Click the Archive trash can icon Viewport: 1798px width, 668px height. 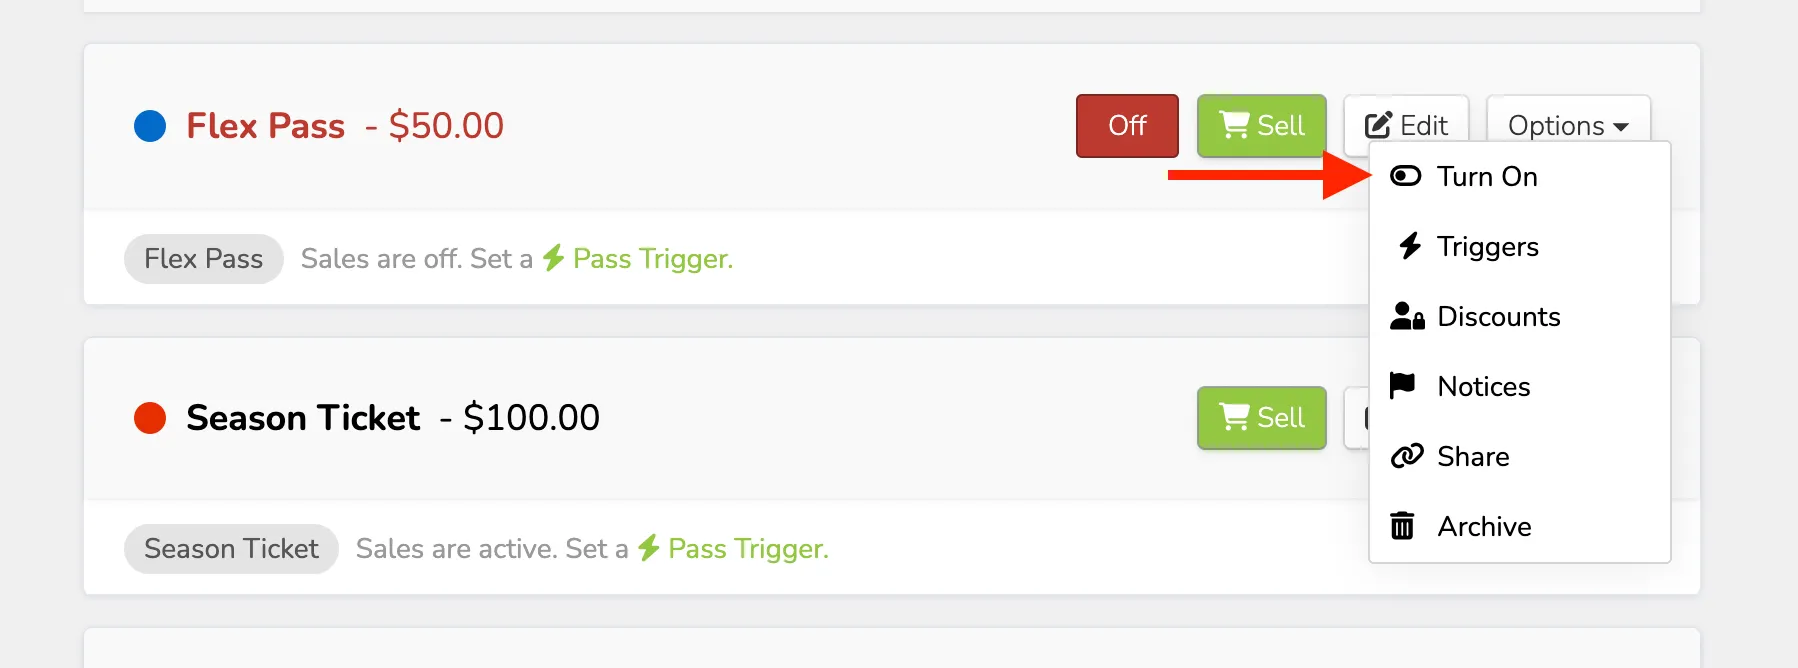point(1403,526)
